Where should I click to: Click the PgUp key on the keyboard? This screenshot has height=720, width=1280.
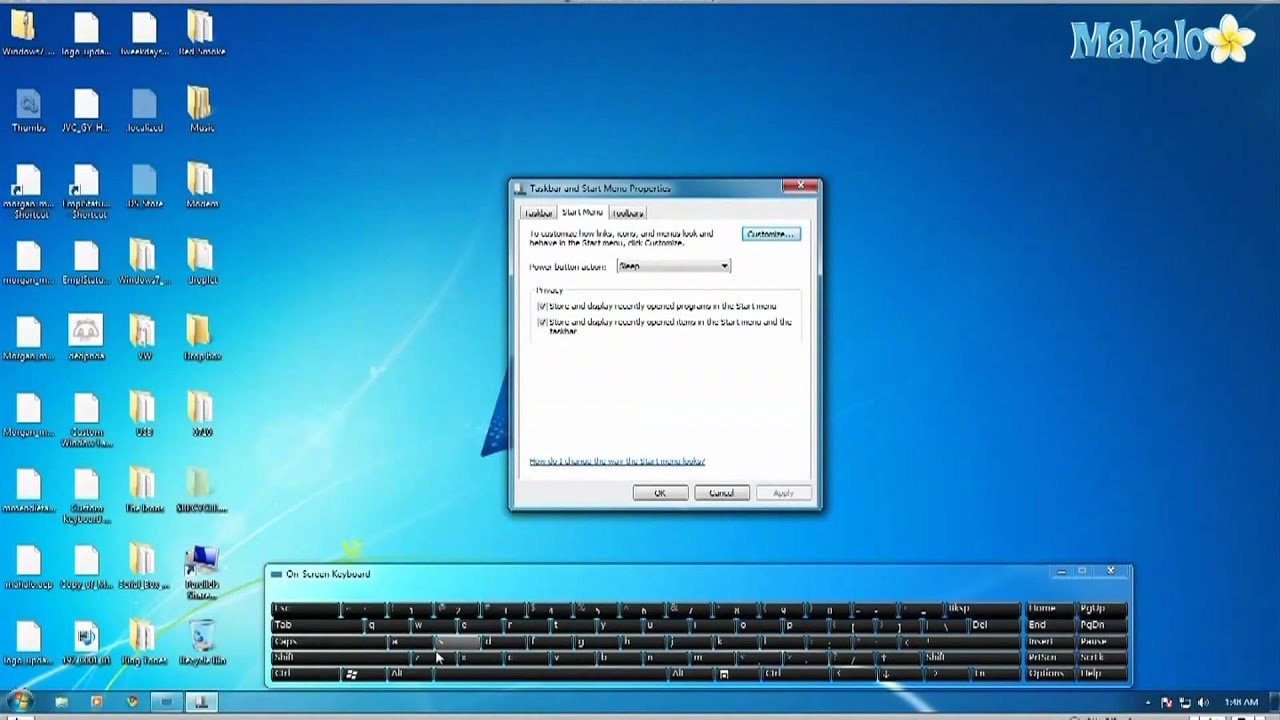1103,609
